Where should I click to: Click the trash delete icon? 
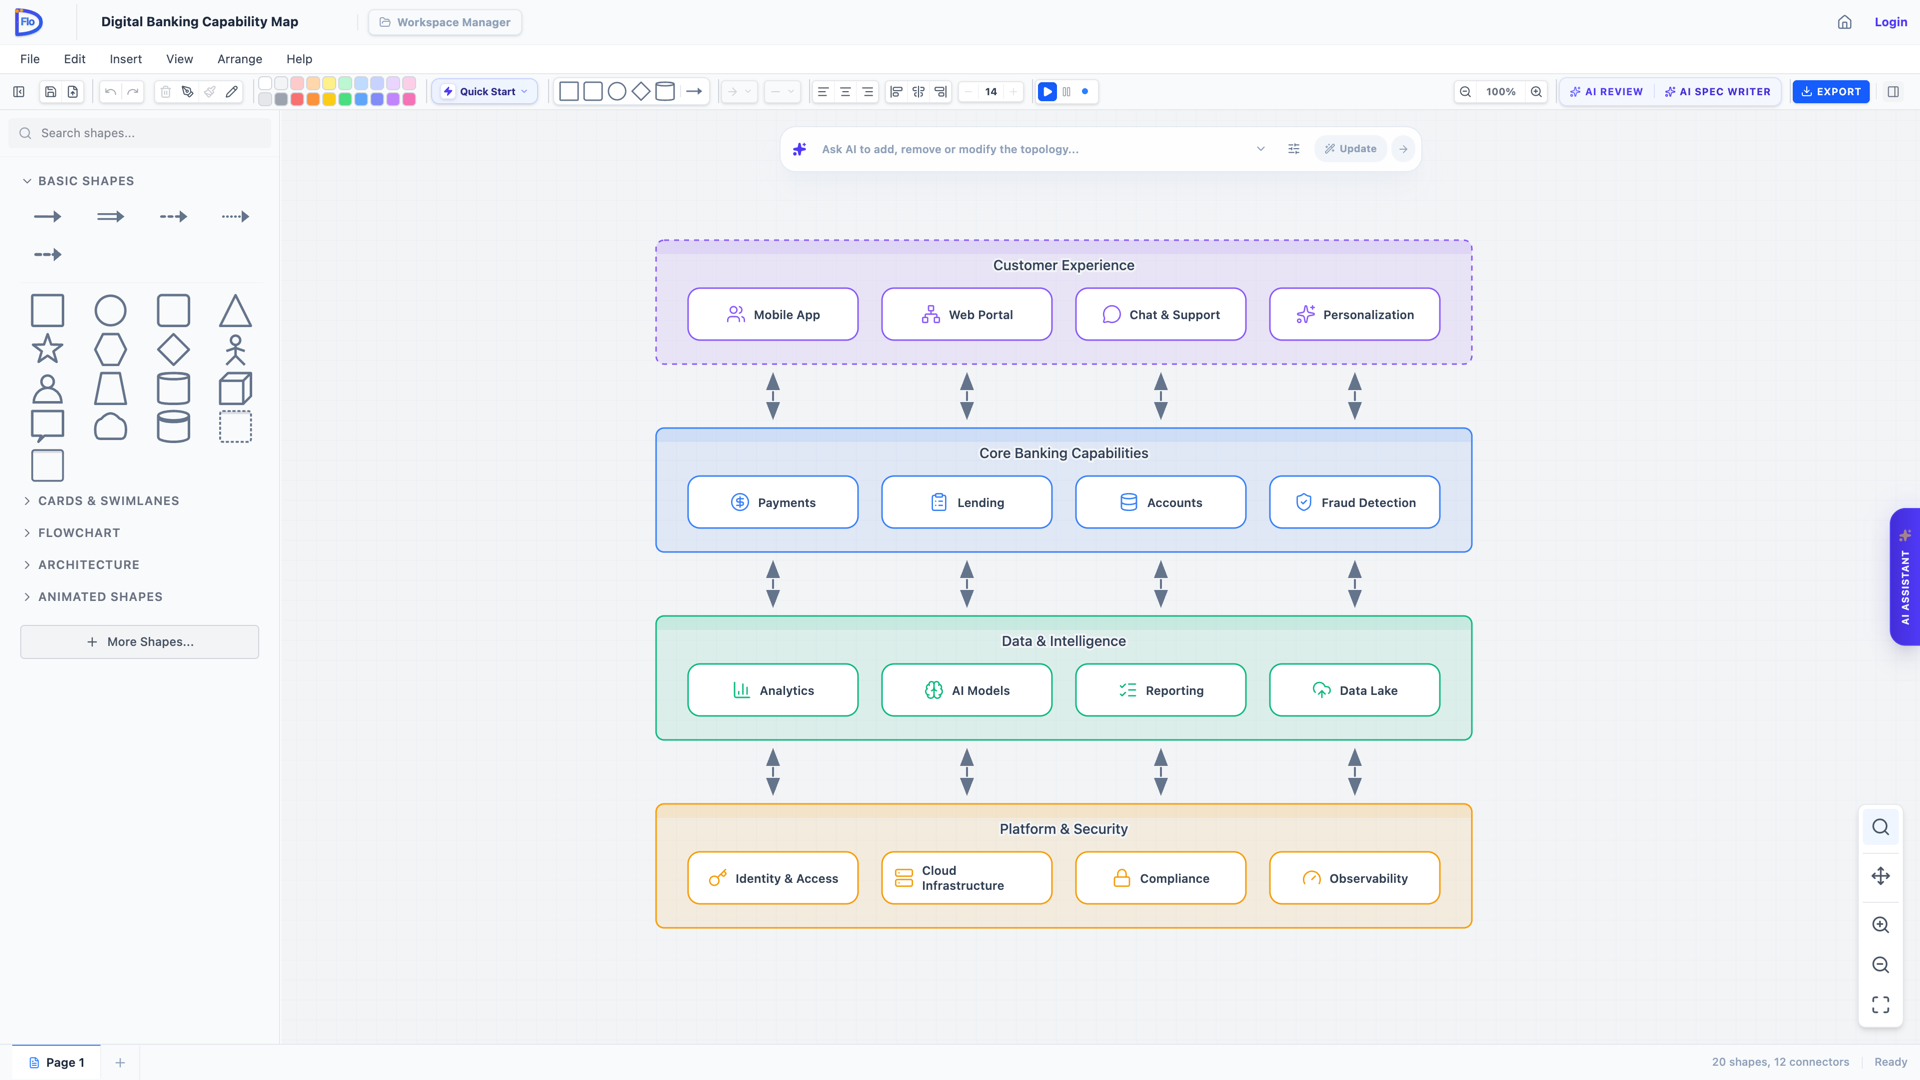[x=166, y=92]
